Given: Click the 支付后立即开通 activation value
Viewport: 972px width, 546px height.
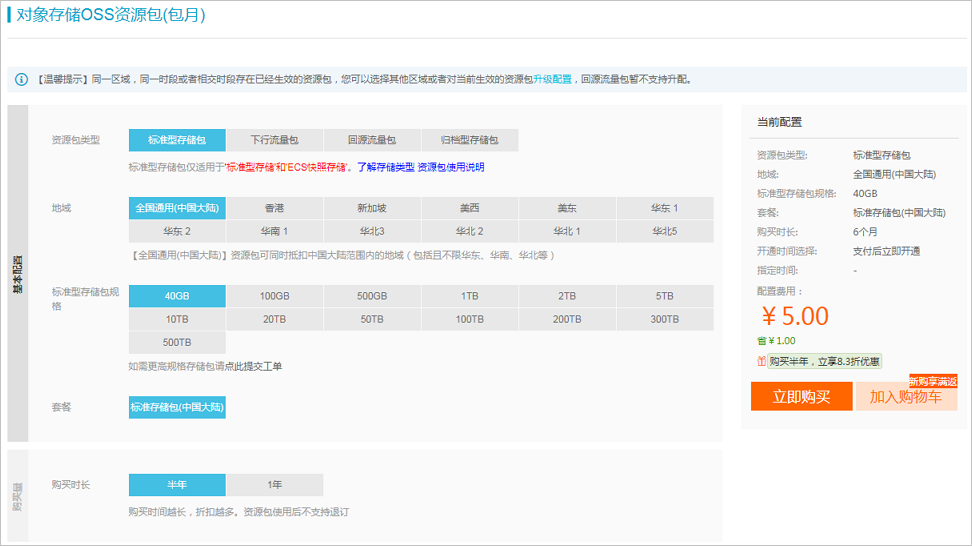Looking at the screenshot, I should point(886,251).
